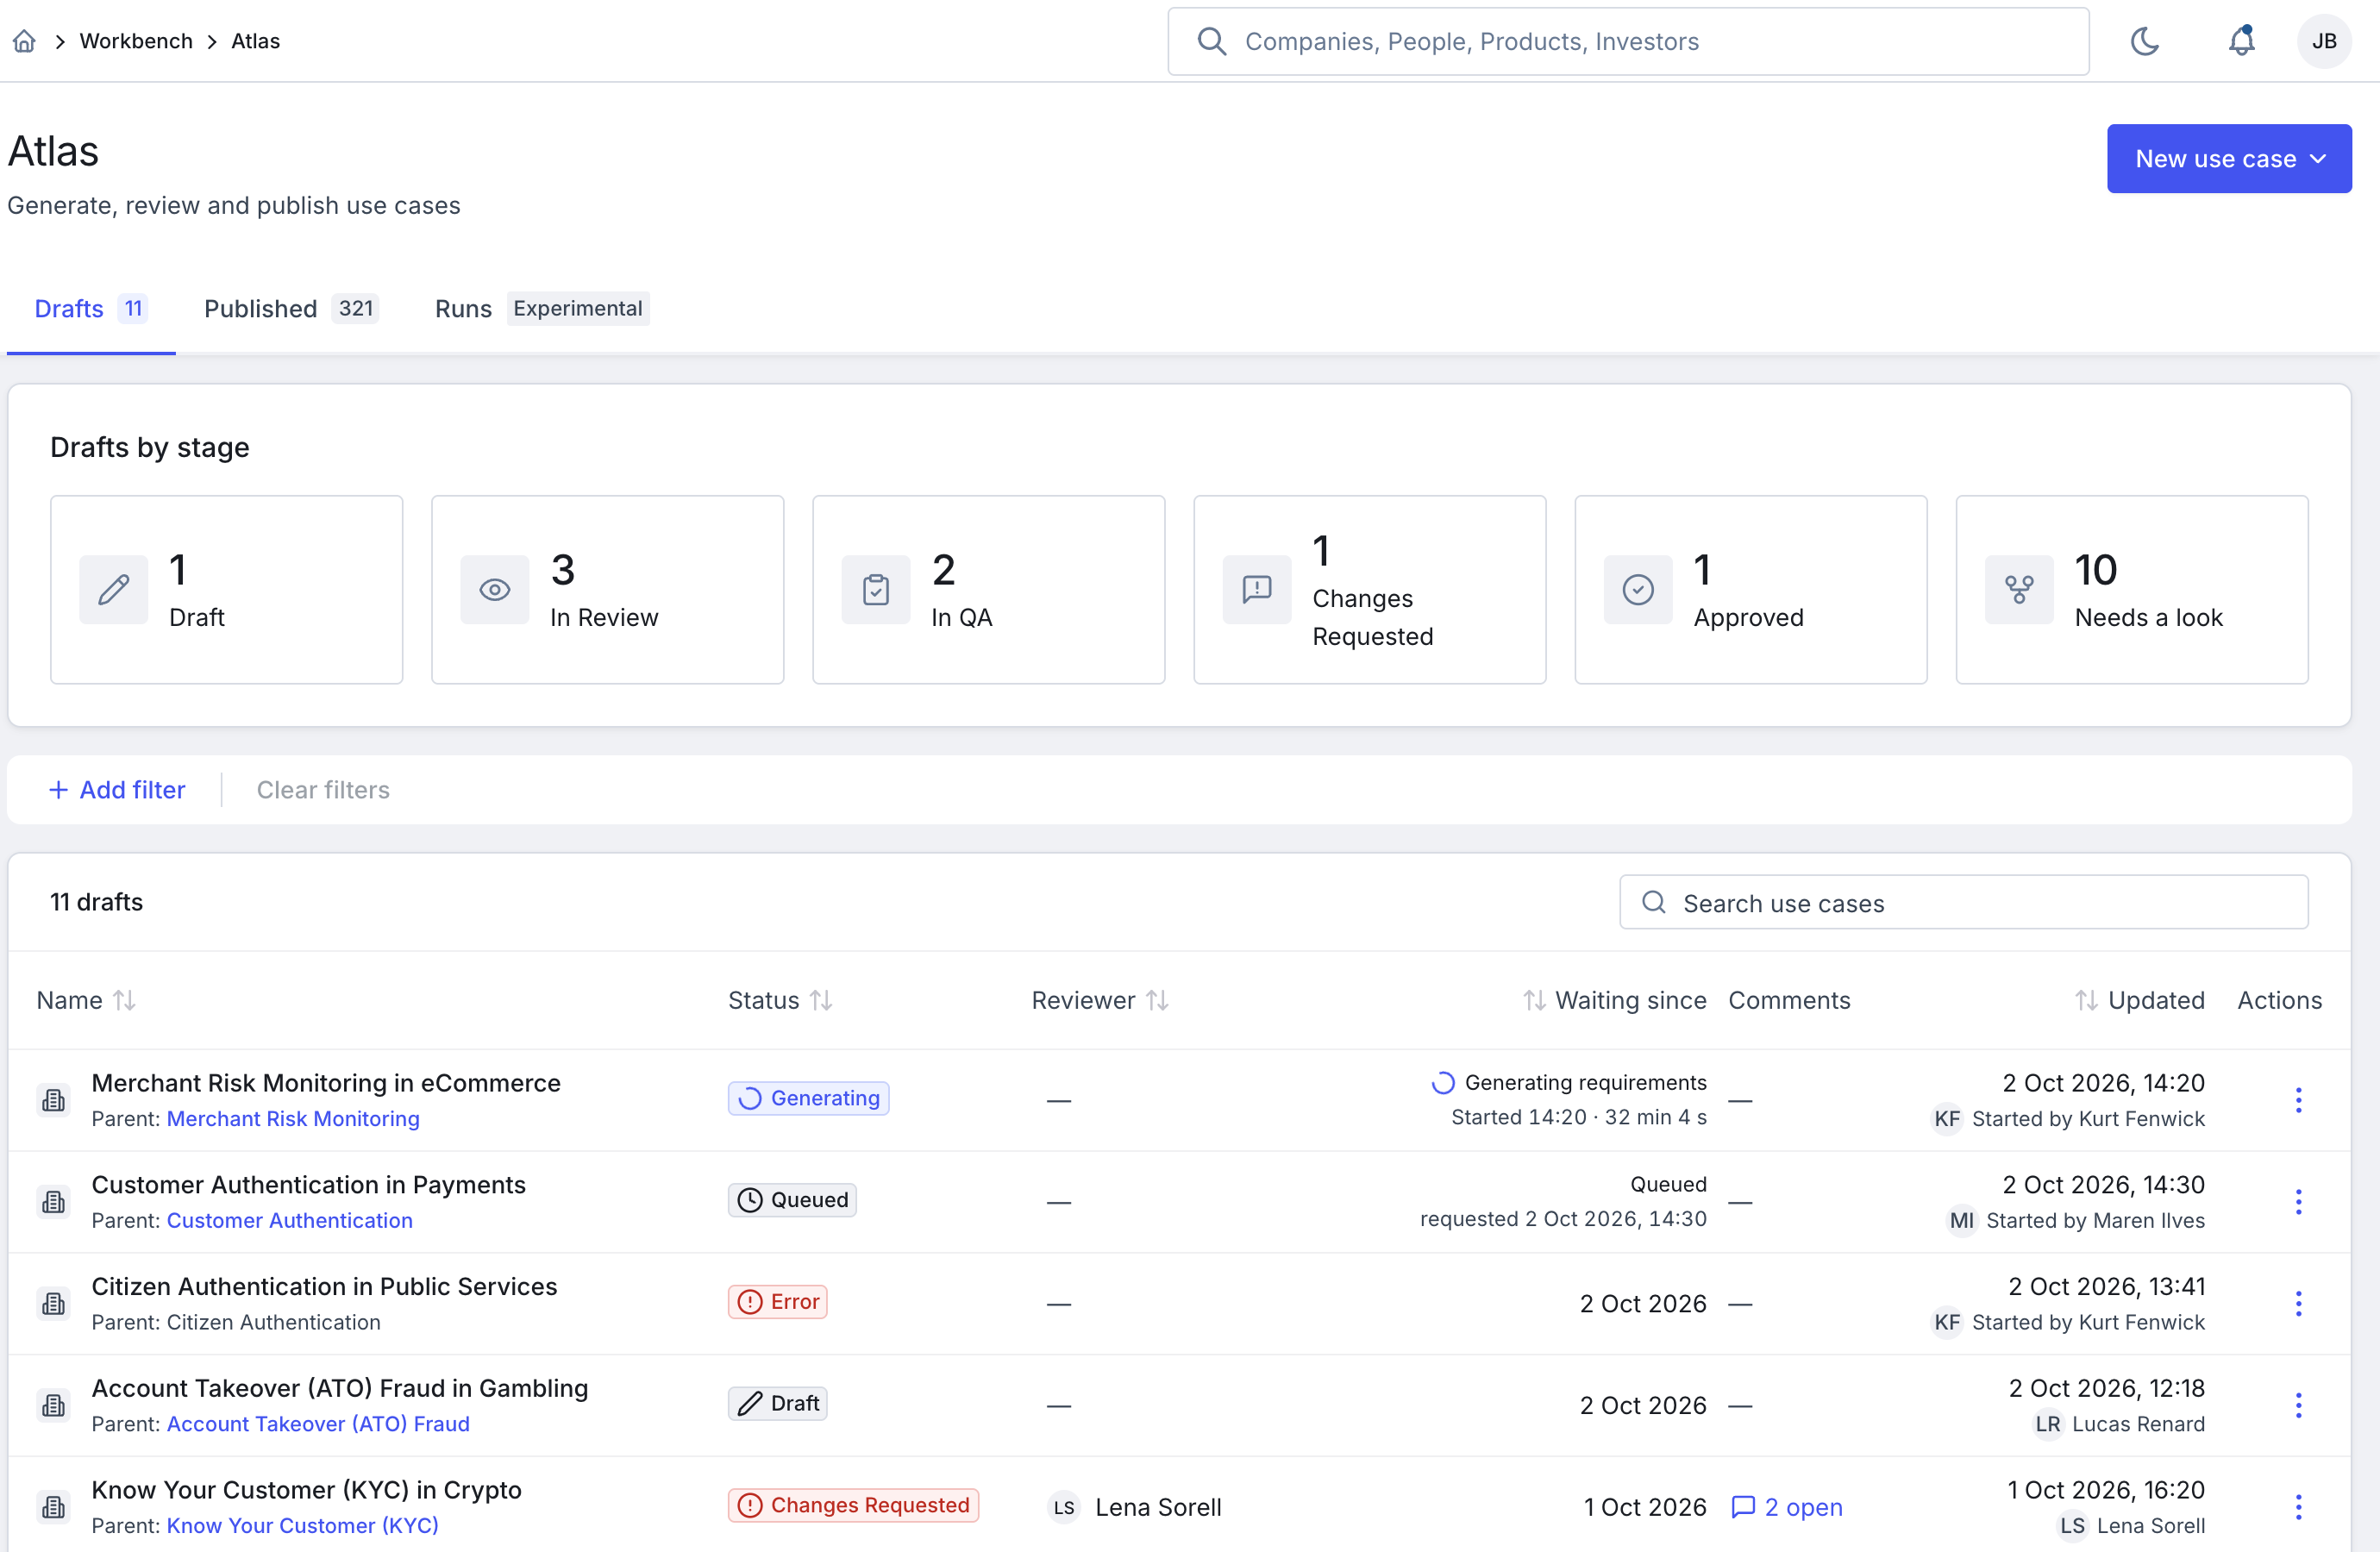View the 2 open comments
The width and height of the screenshot is (2380, 1552).
[x=1786, y=1507]
